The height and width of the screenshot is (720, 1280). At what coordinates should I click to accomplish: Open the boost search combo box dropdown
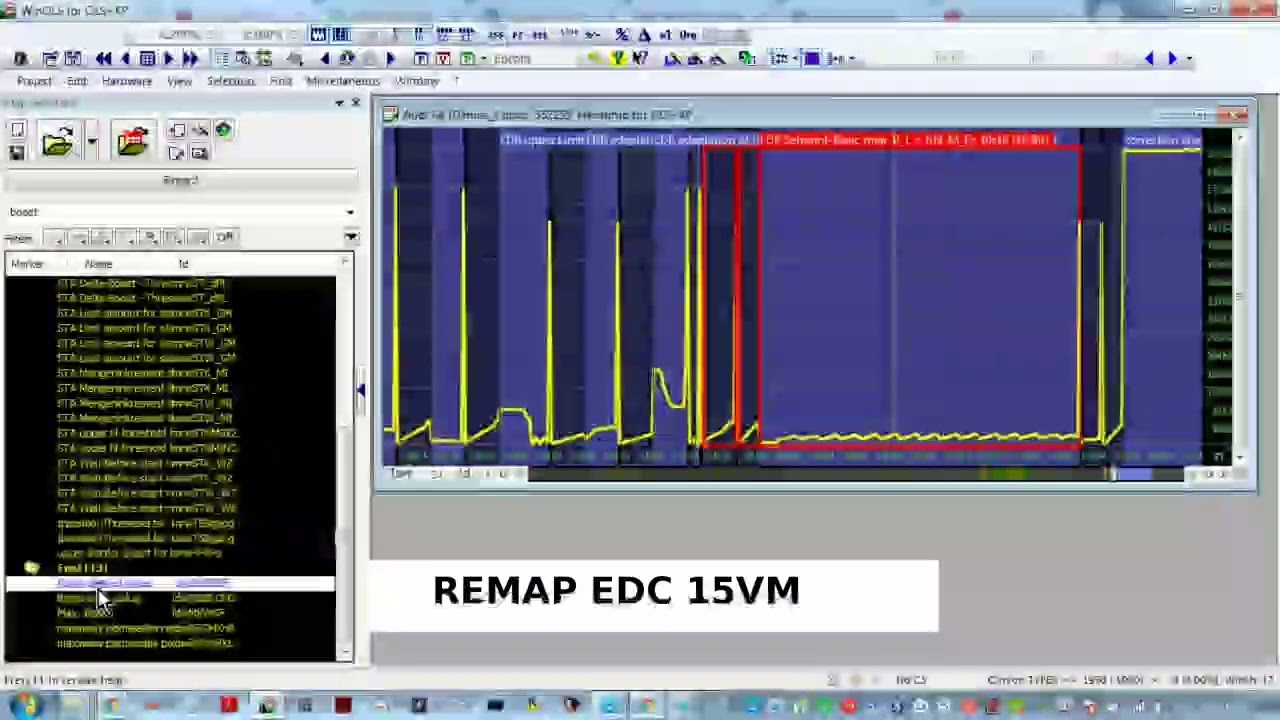coord(349,212)
